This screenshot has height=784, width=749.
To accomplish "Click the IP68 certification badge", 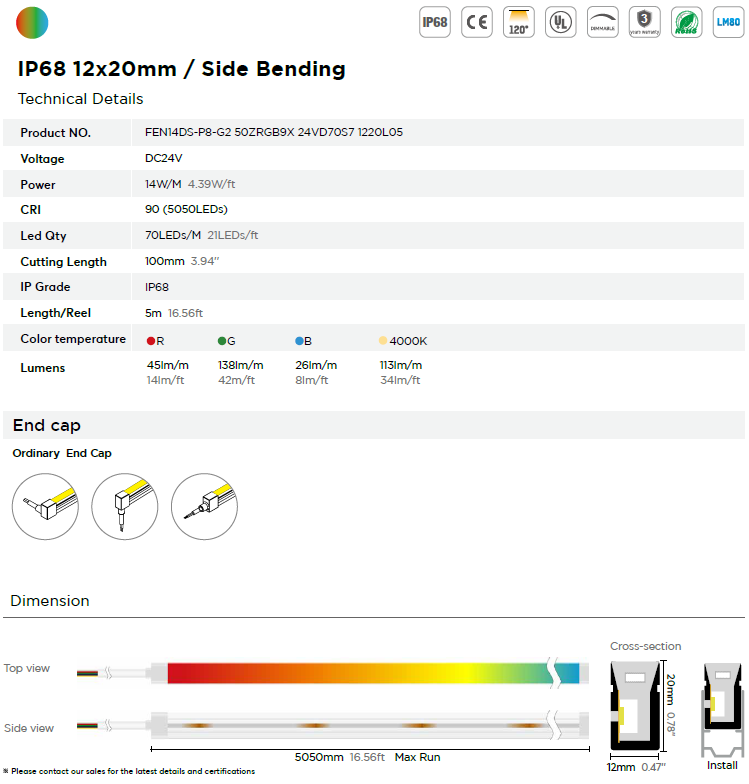I will click(434, 22).
